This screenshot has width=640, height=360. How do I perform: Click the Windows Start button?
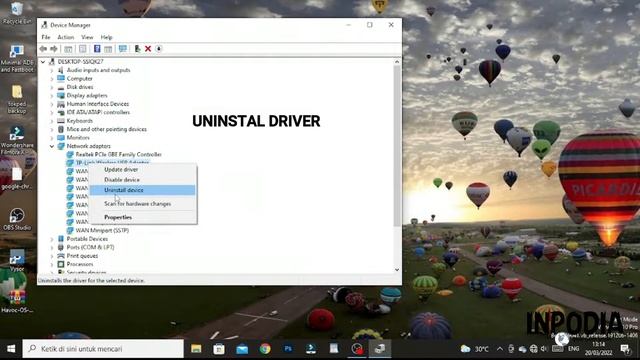click(11, 349)
